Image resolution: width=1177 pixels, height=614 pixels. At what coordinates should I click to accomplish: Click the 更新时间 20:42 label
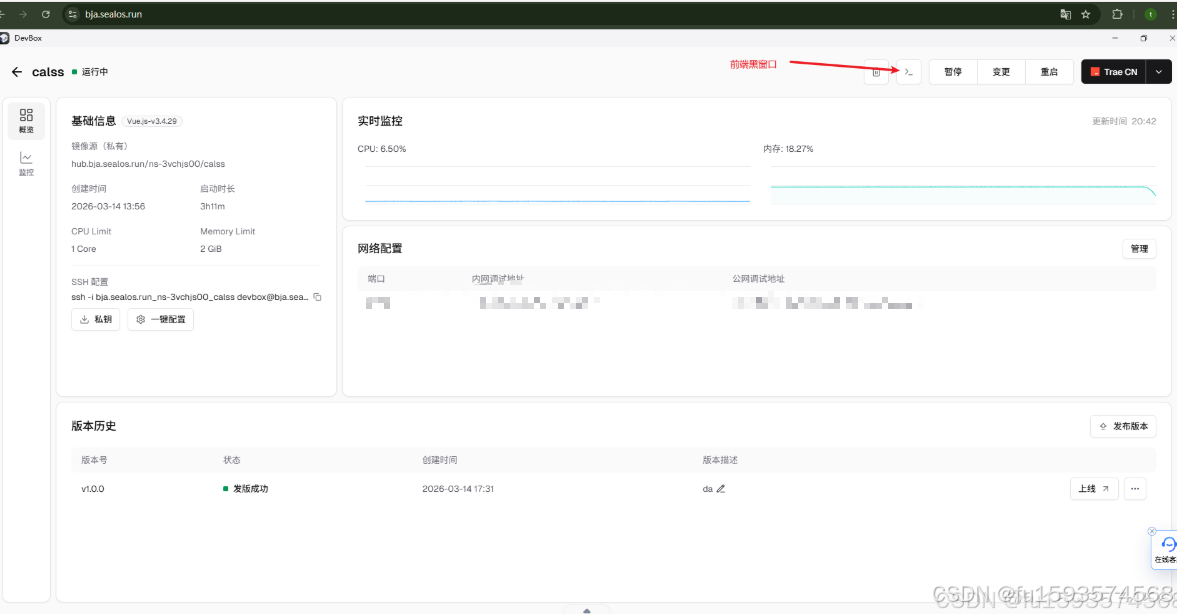pos(1124,121)
